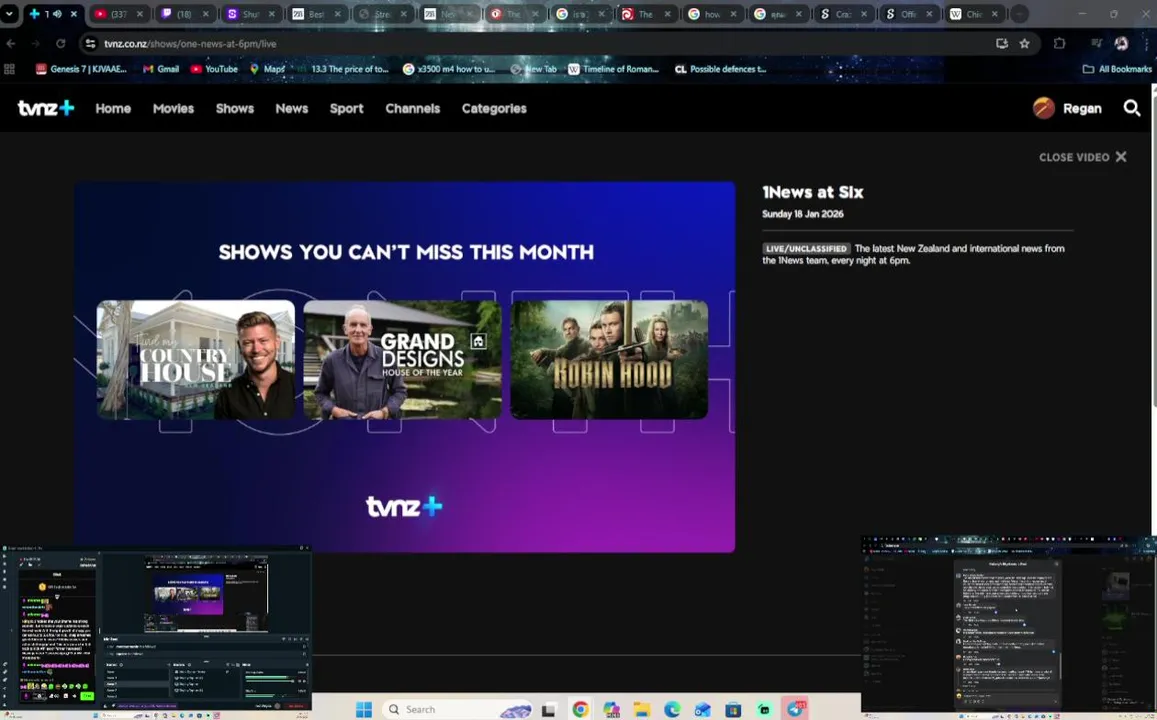This screenshot has width=1157, height=720.
Task: Switch to the 'Chic' Wikipedia tab
Action: pyautogui.click(x=975, y=14)
